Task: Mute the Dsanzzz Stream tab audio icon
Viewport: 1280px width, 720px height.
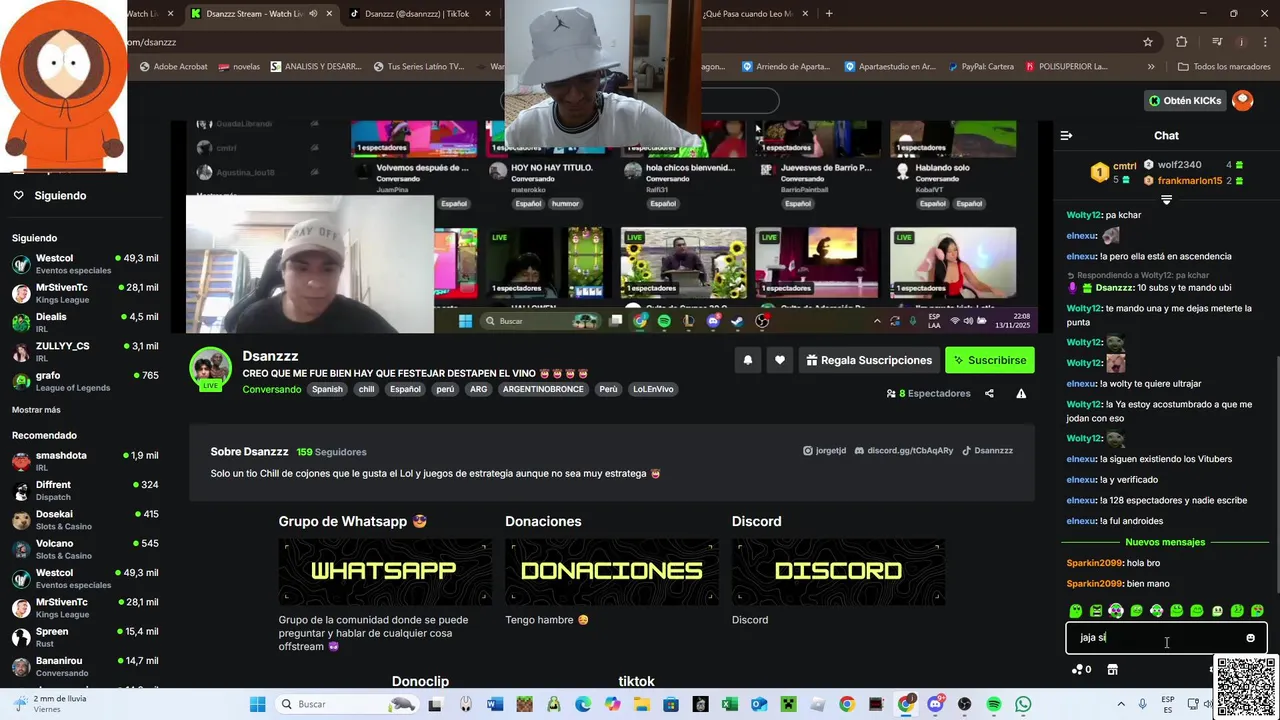Action: 313,14
